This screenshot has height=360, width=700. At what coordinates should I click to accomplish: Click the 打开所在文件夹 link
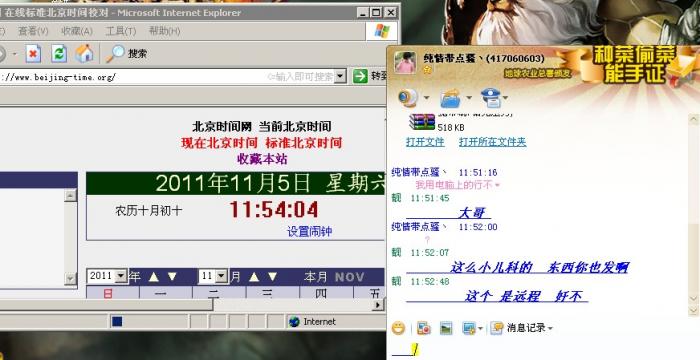coord(492,142)
